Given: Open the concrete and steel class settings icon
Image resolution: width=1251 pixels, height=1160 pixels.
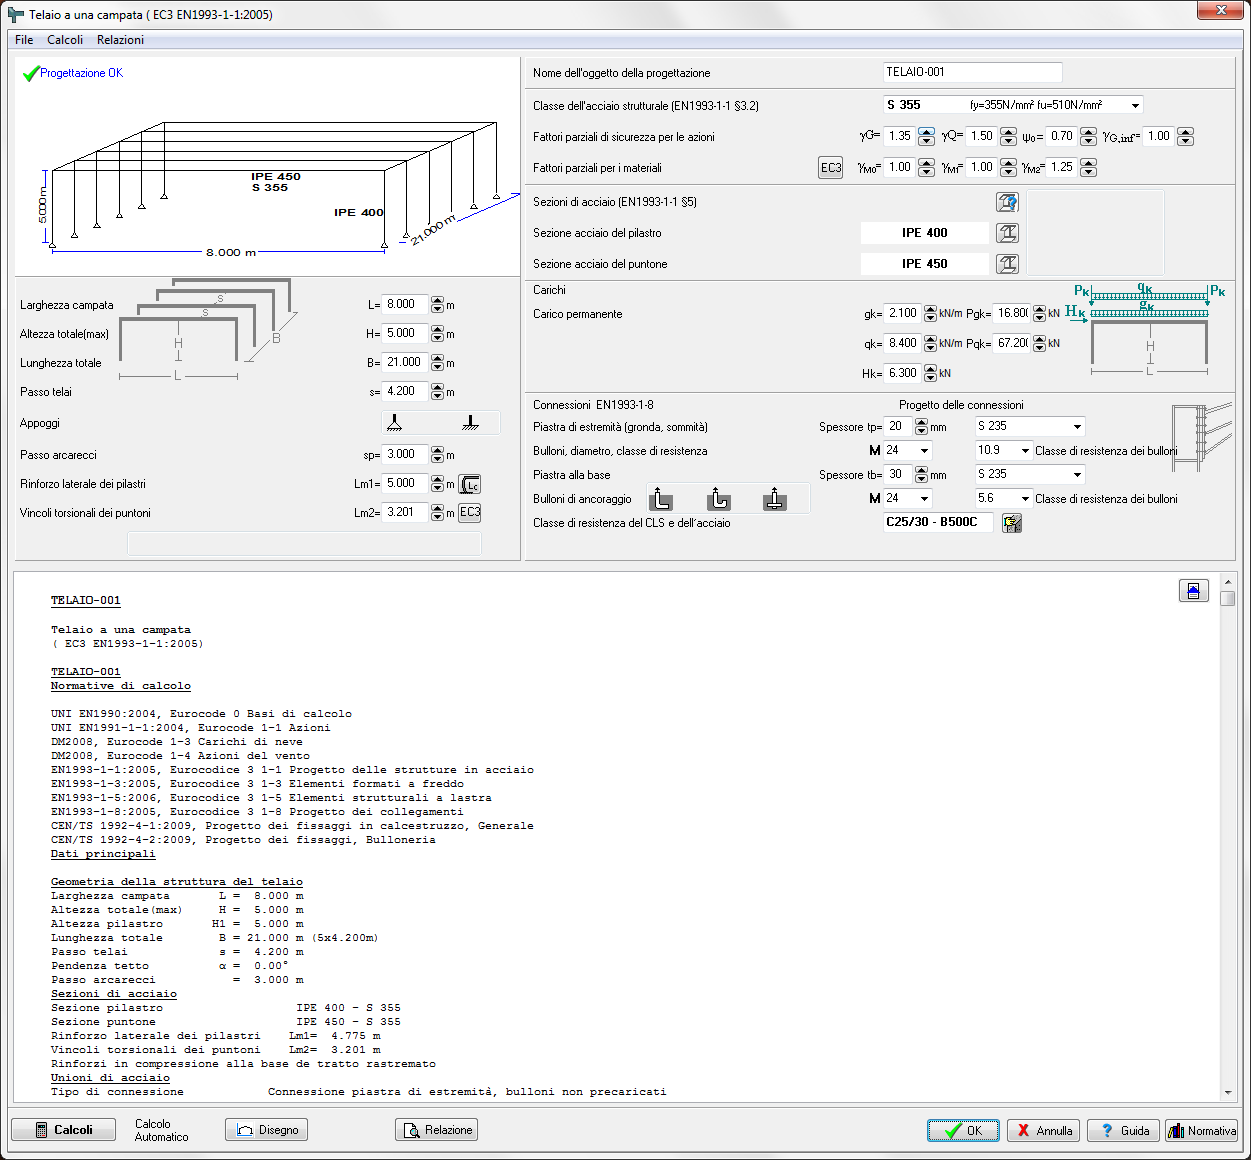Looking at the screenshot, I should [1012, 523].
